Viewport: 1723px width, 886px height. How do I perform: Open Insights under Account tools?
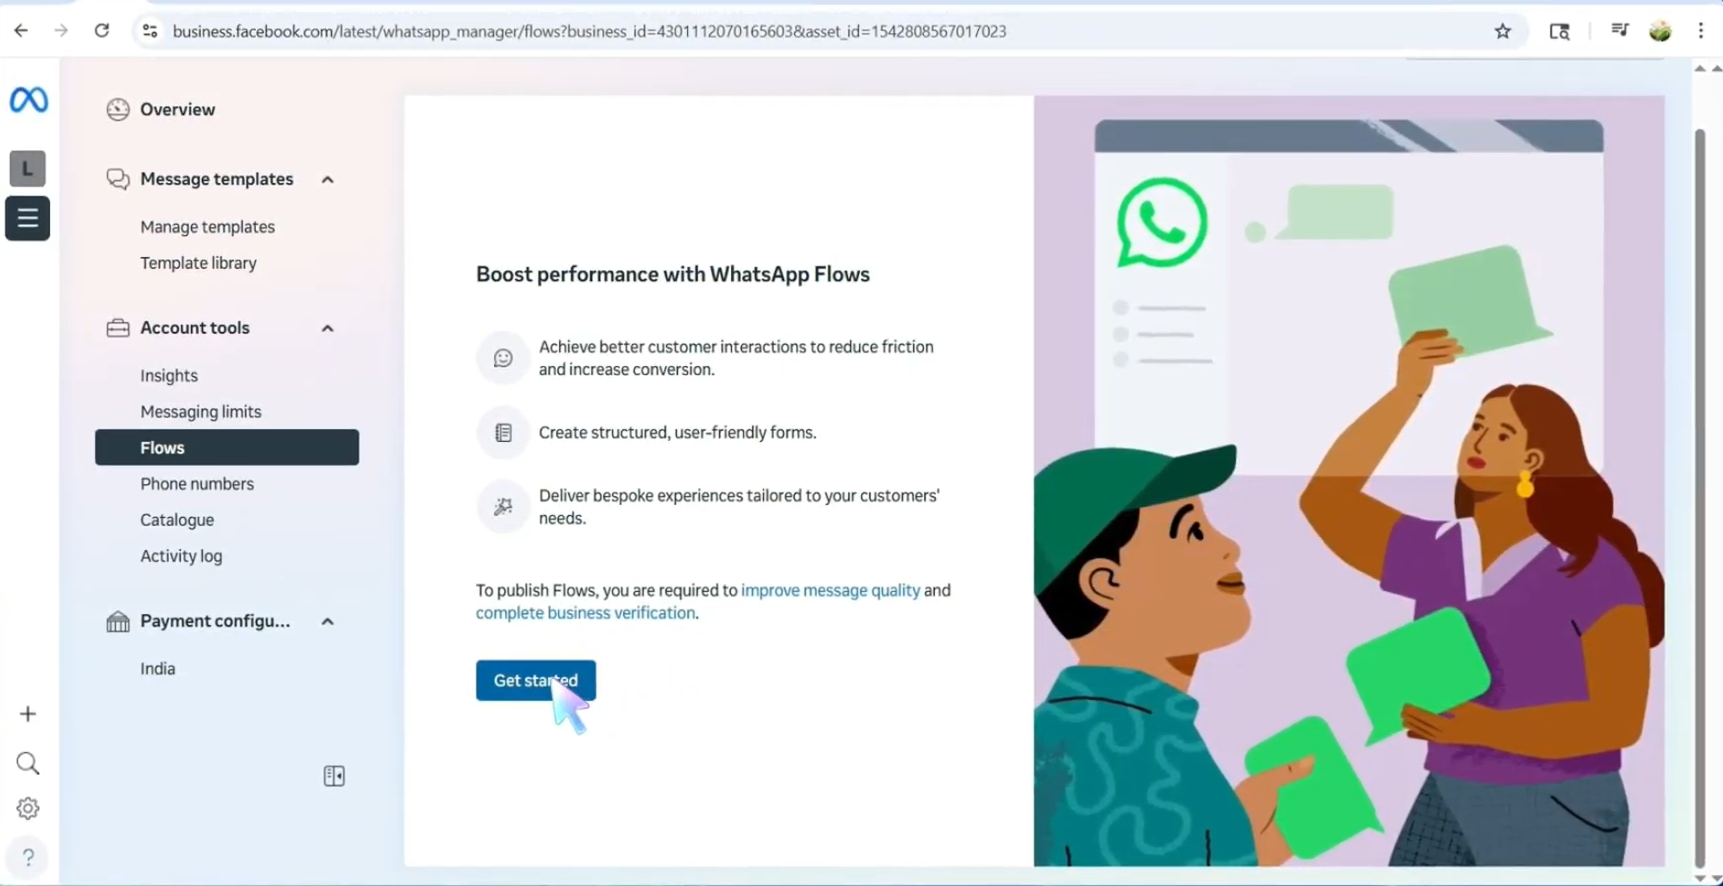(x=169, y=376)
